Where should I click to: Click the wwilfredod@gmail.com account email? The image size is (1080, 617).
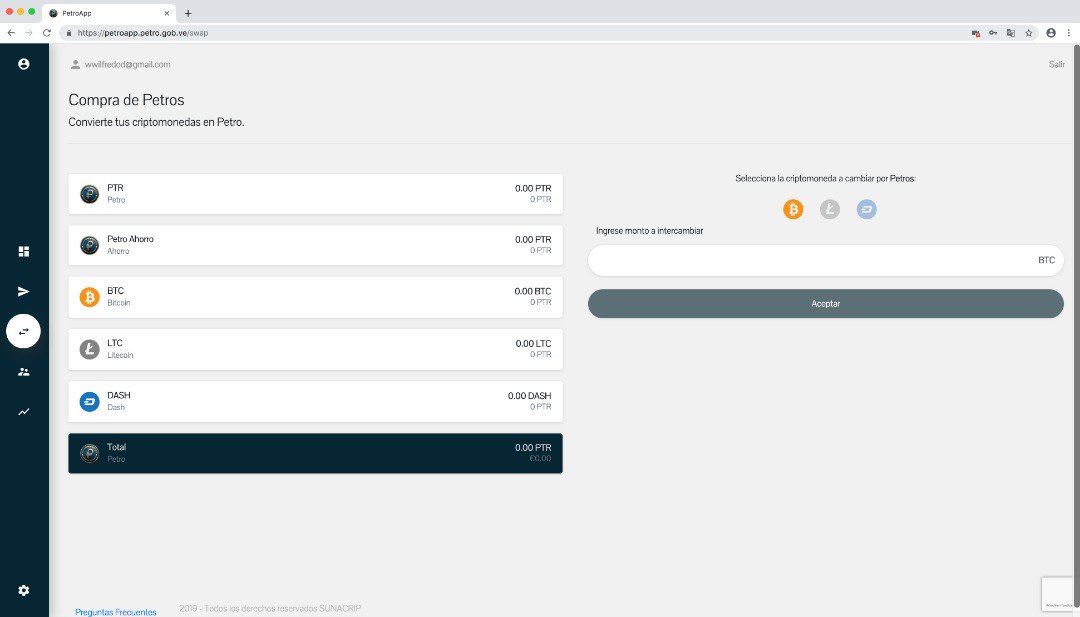tap(127, 65)
